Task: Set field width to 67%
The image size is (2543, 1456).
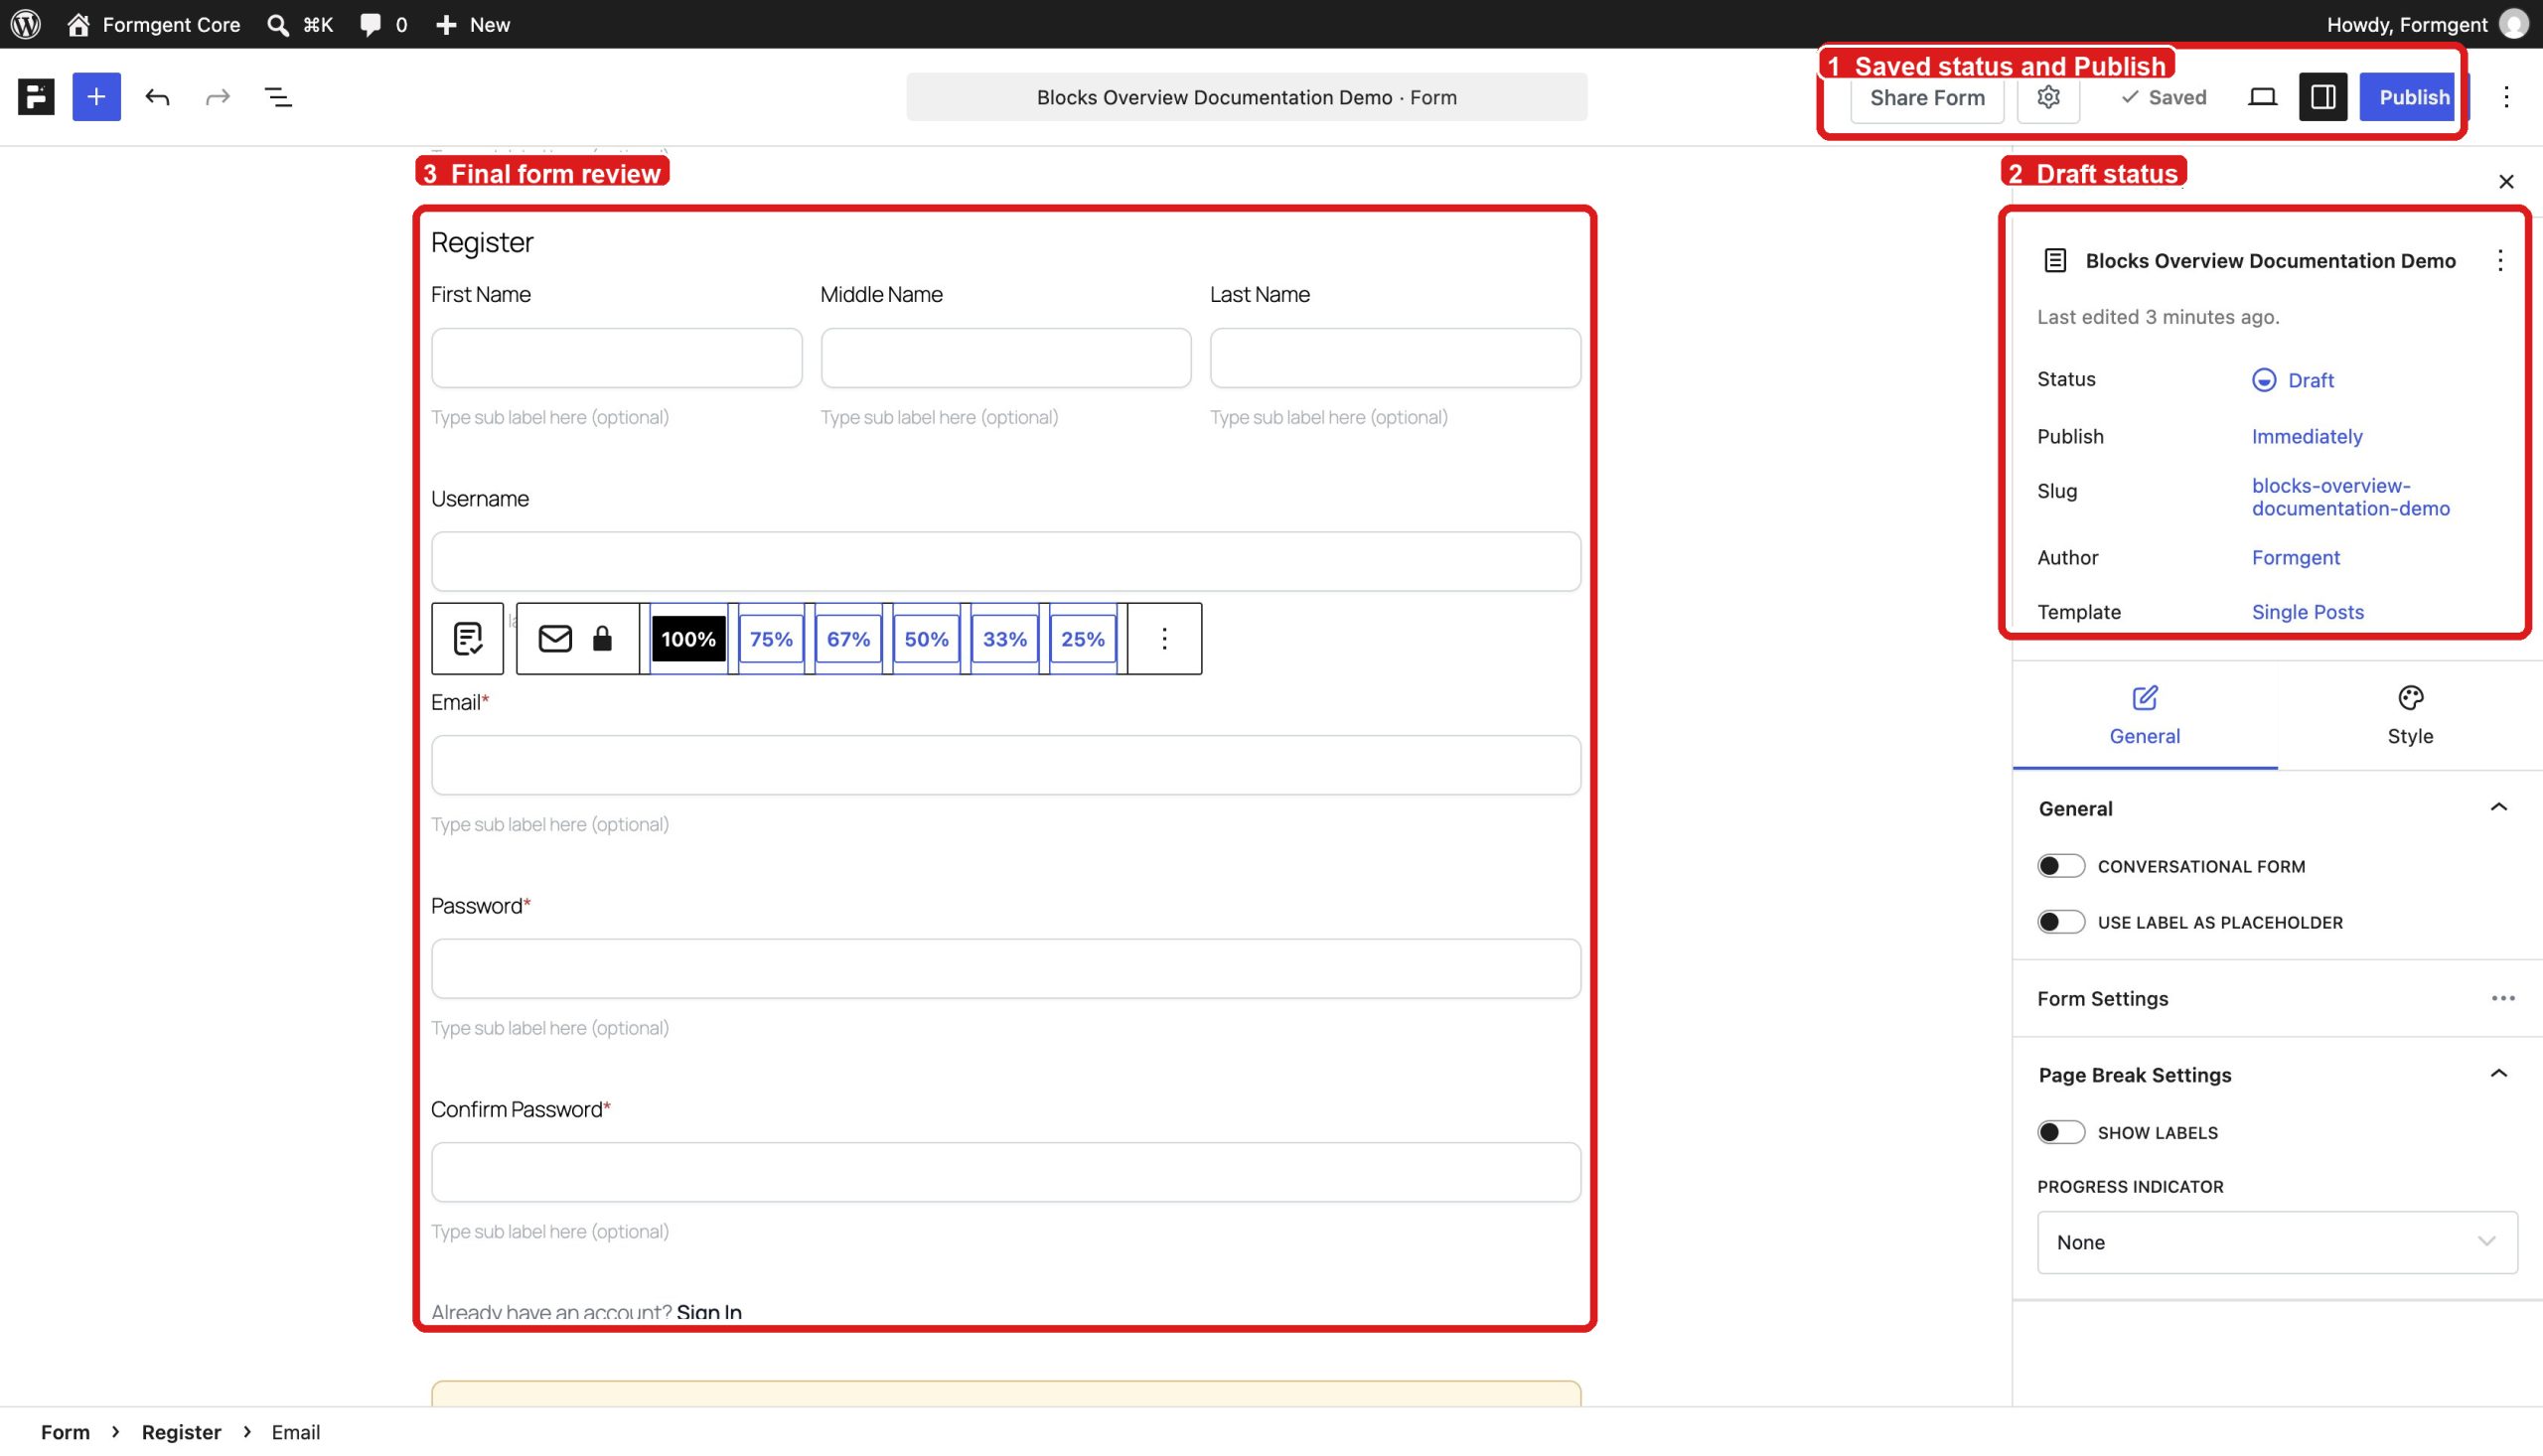Action: point(848,639)
